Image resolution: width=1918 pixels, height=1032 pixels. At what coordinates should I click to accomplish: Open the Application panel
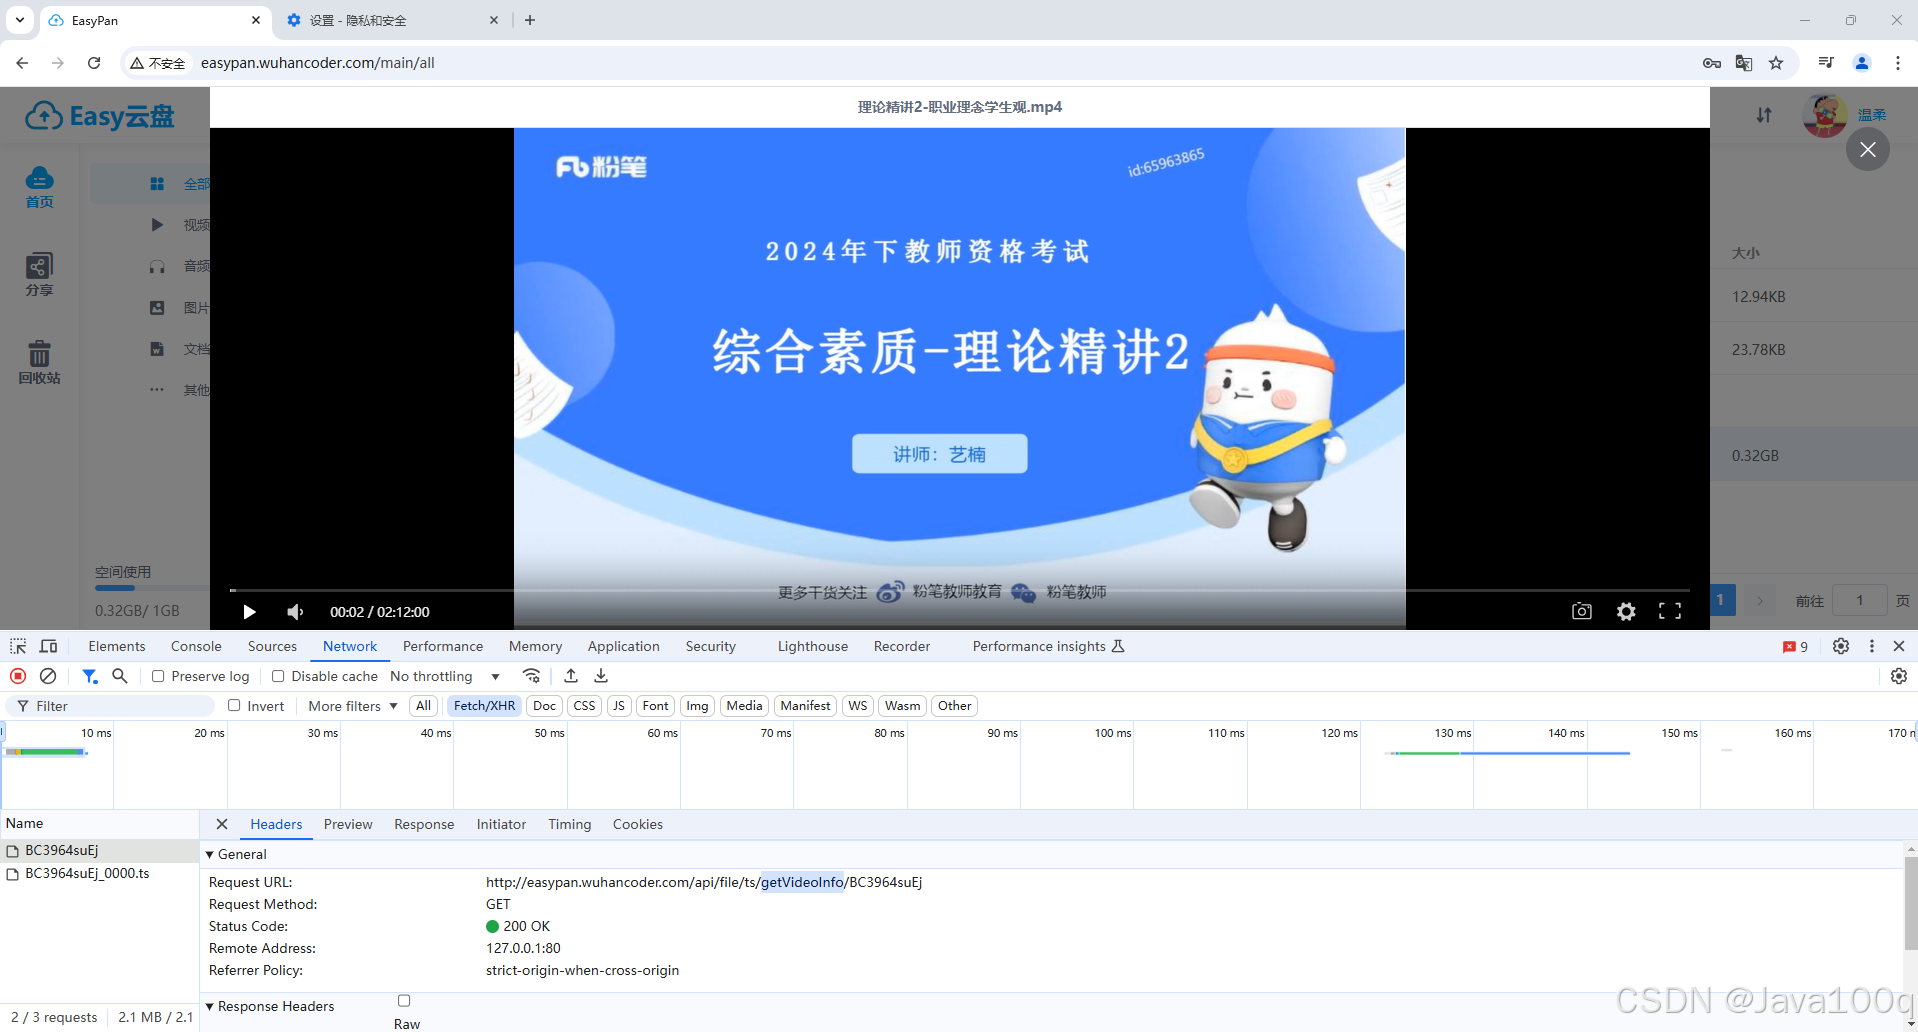click(x=624, y=646)
